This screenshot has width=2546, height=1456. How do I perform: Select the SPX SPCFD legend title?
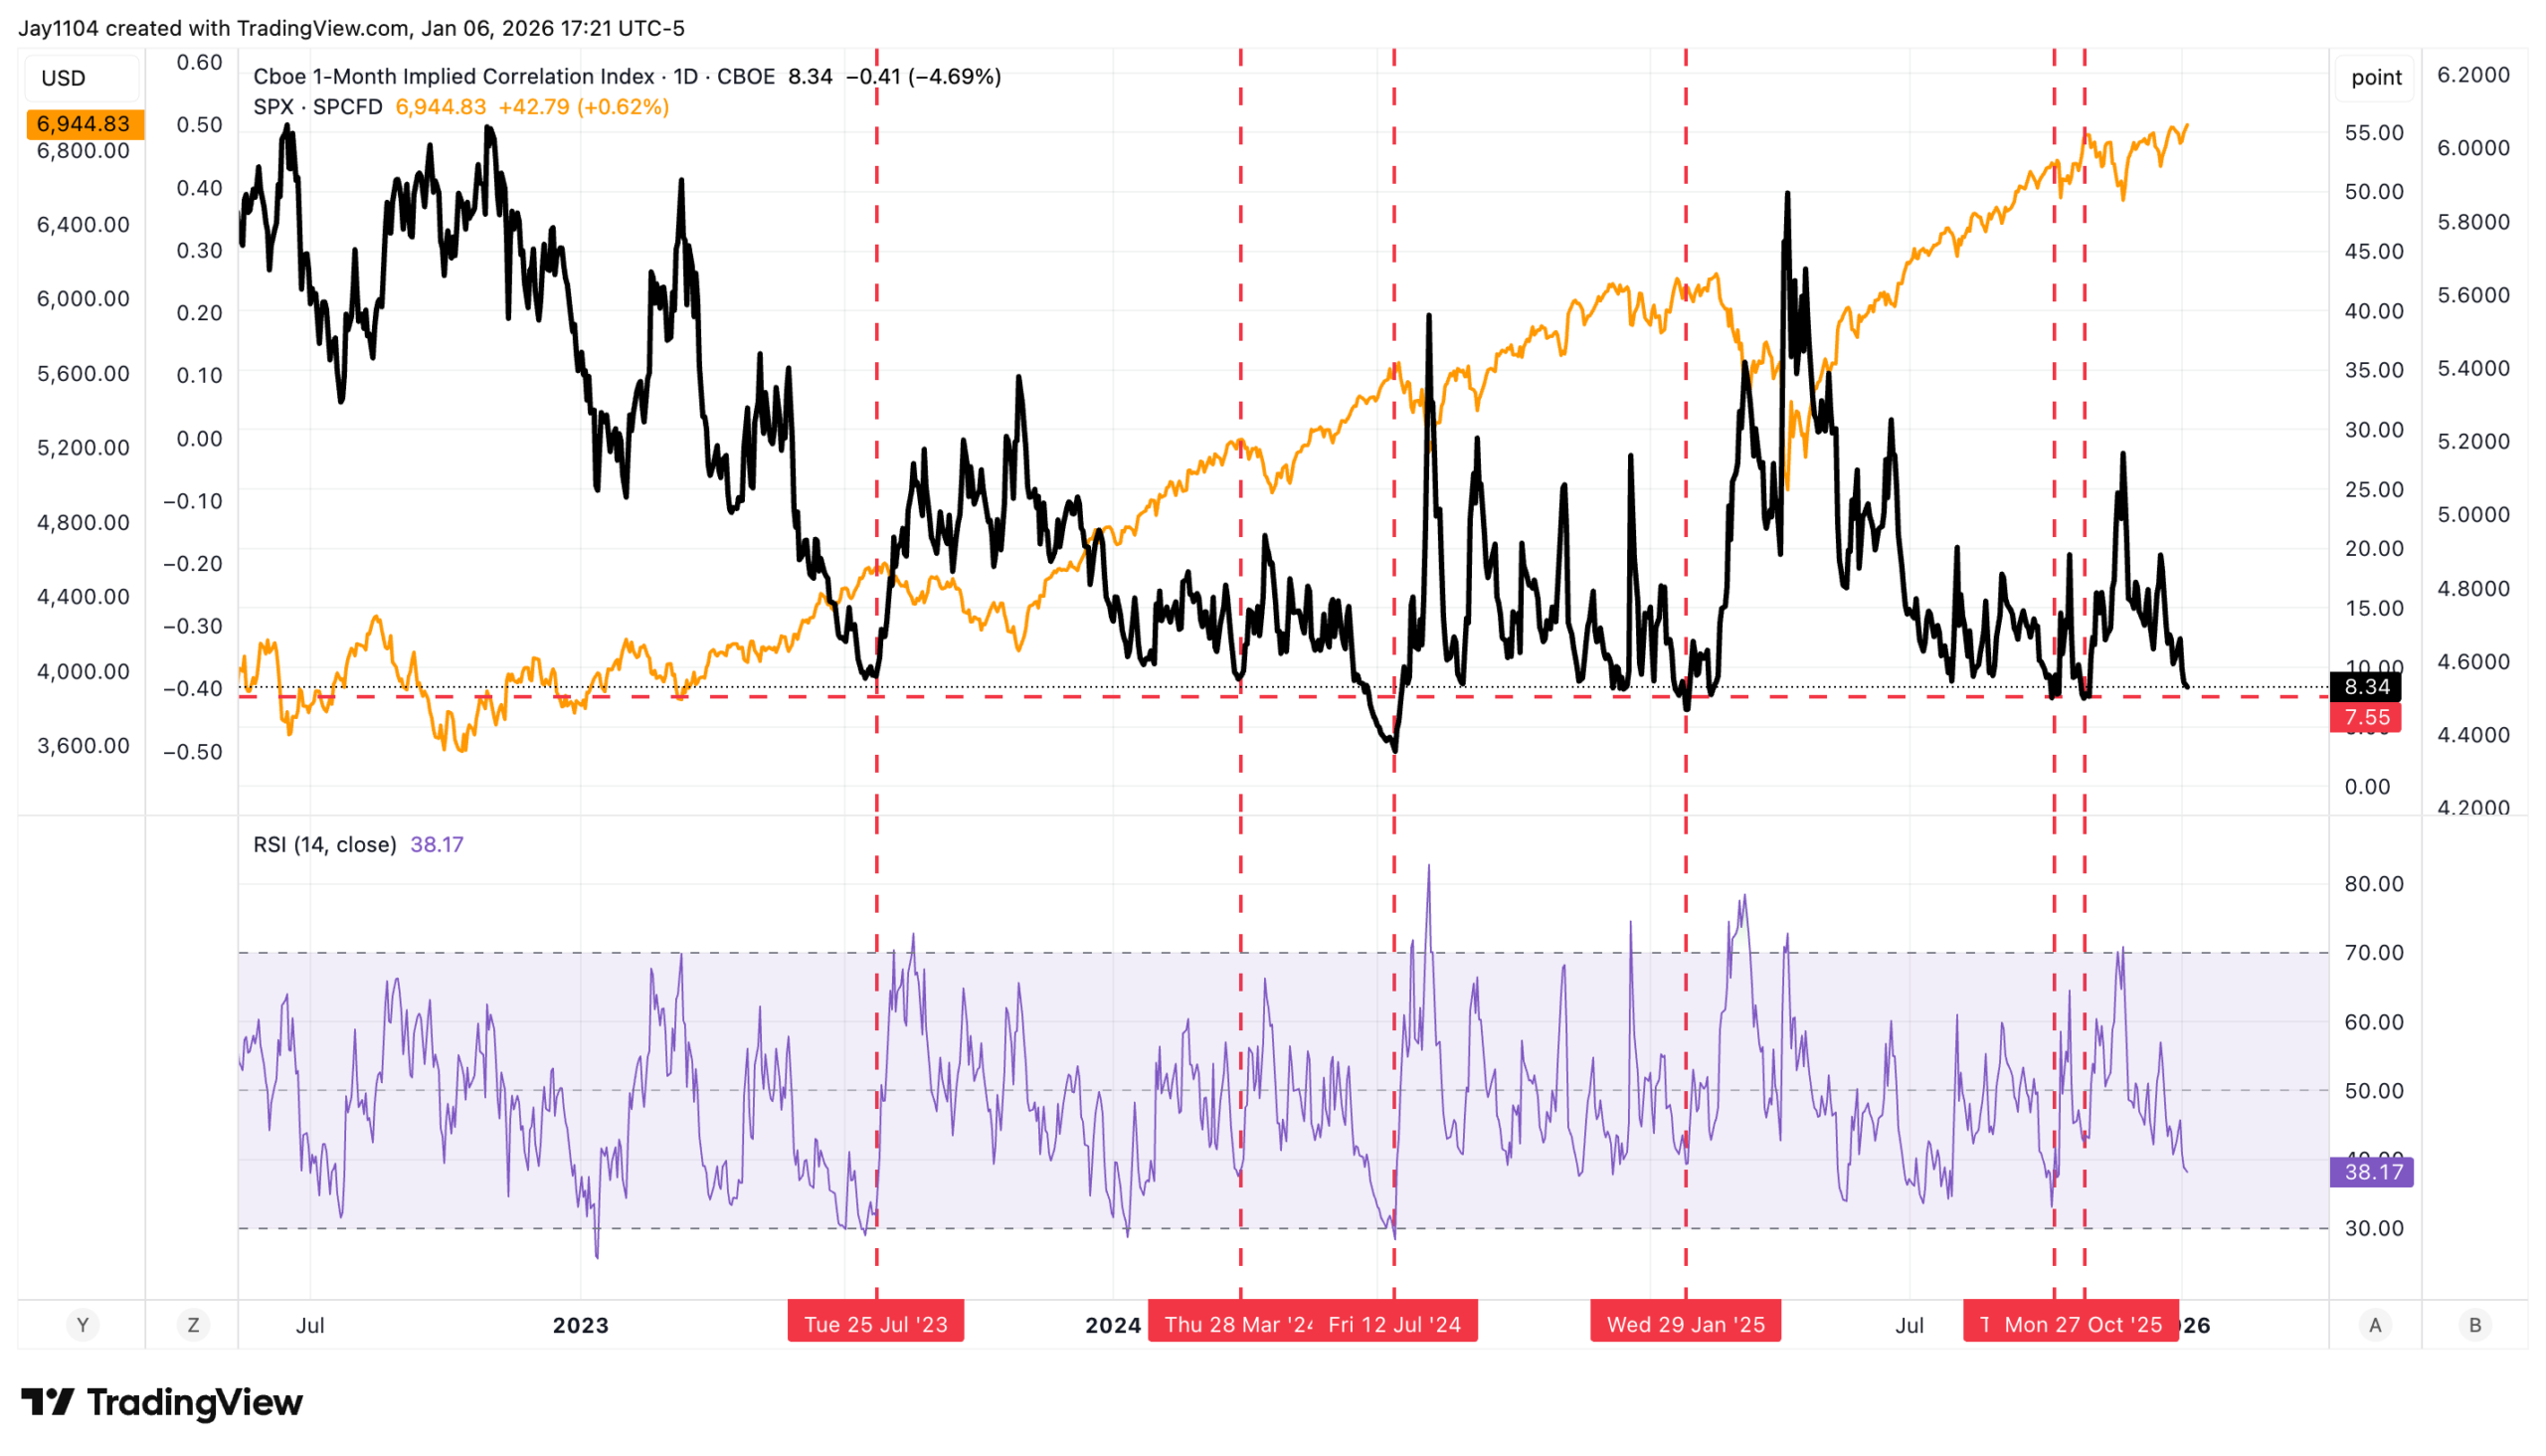pos(318,107)
